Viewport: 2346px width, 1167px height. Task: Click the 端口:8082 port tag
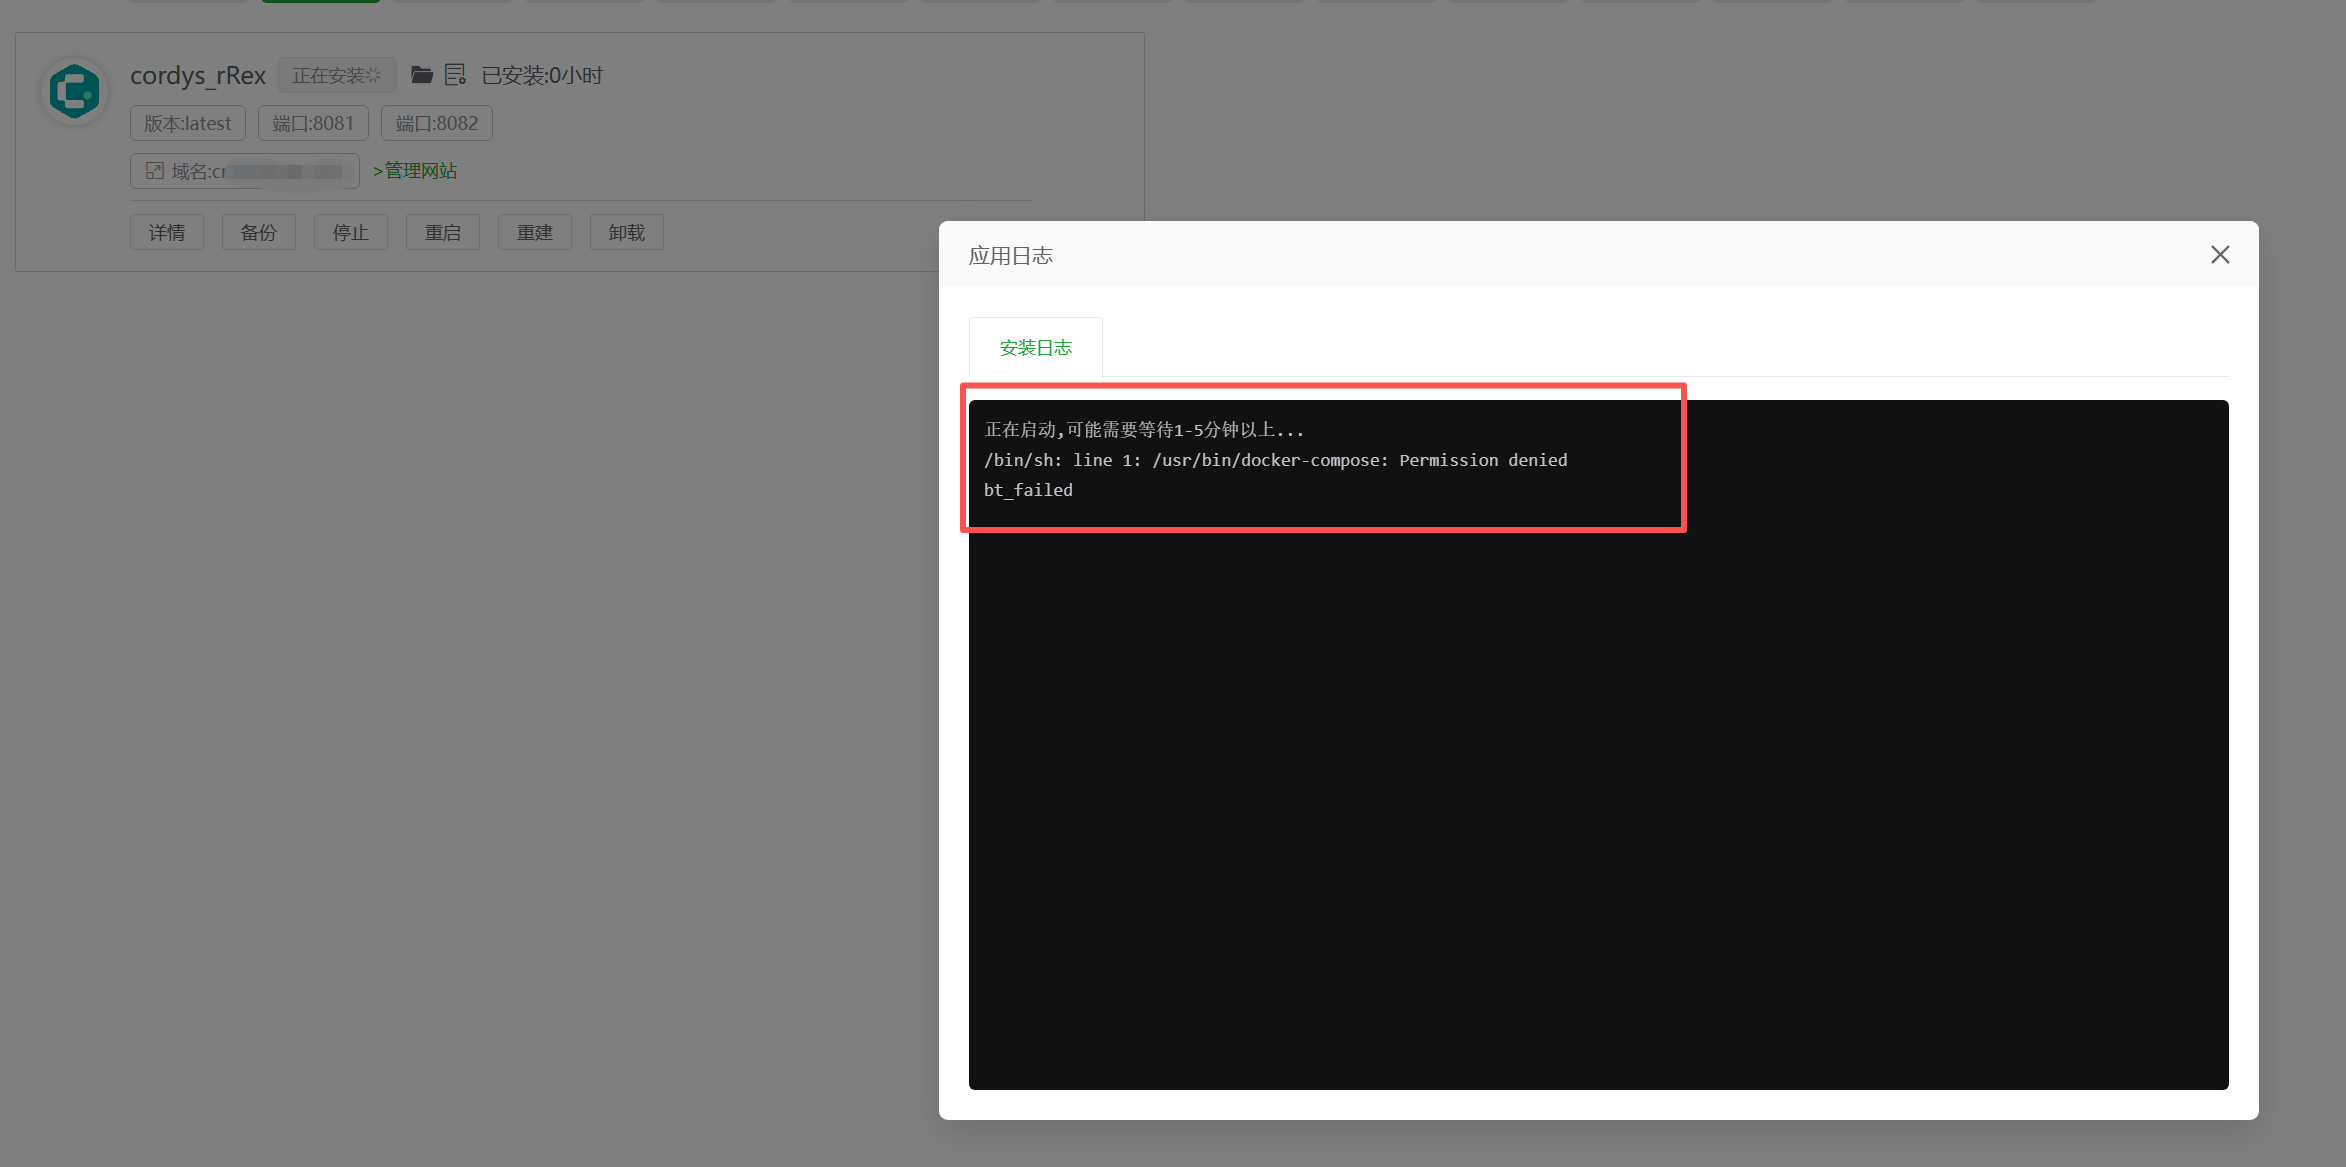436,122
